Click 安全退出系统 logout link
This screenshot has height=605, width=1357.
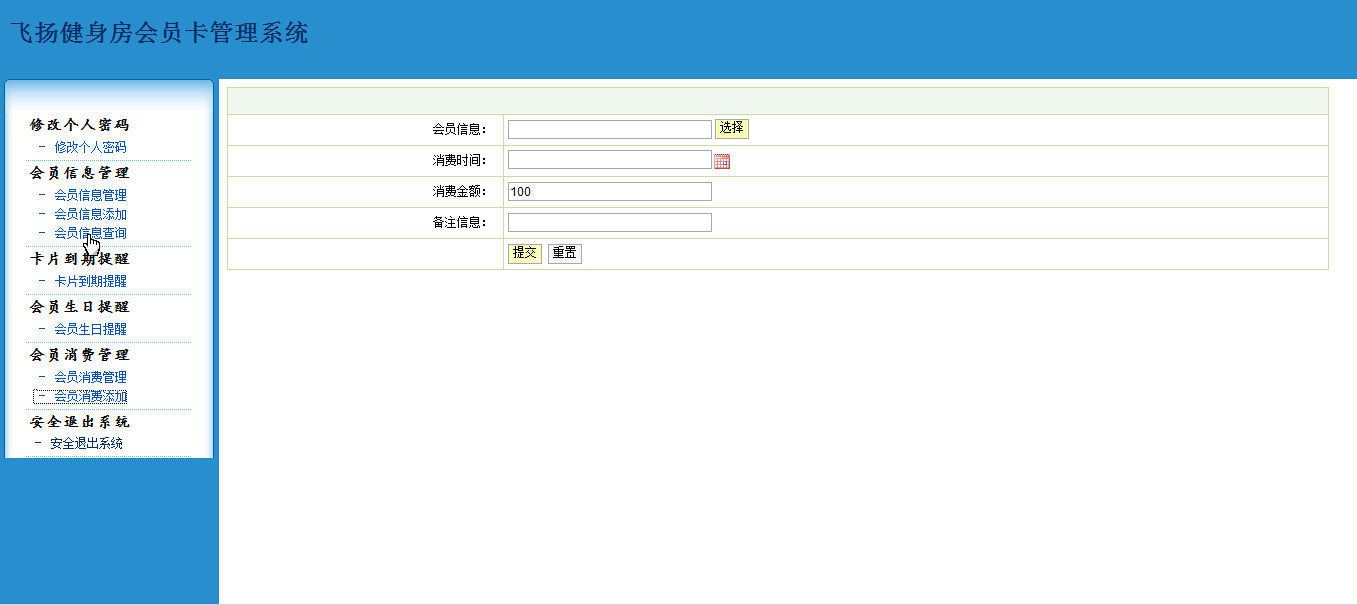click(86, 443)
